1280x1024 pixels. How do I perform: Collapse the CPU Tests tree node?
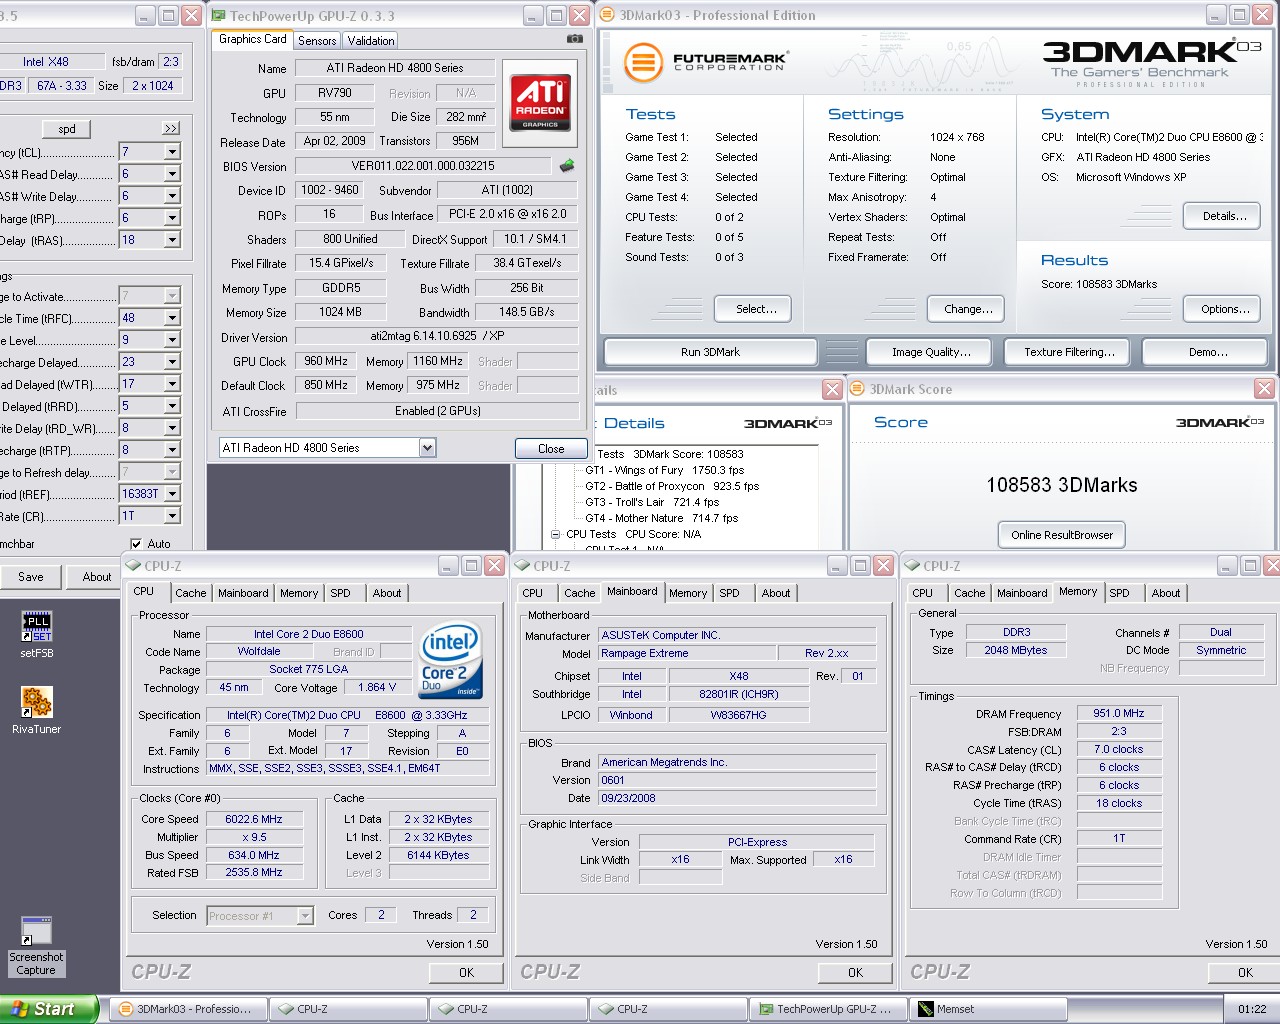click(556, 534)
